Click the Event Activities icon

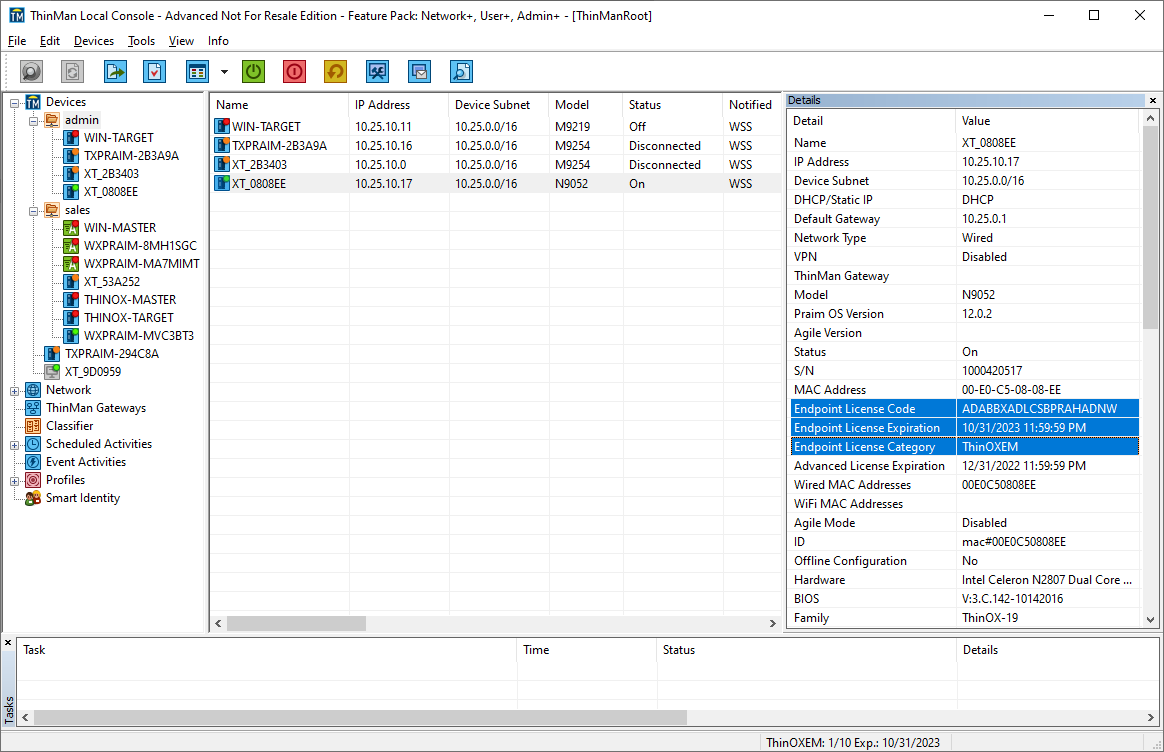(33, 462)
